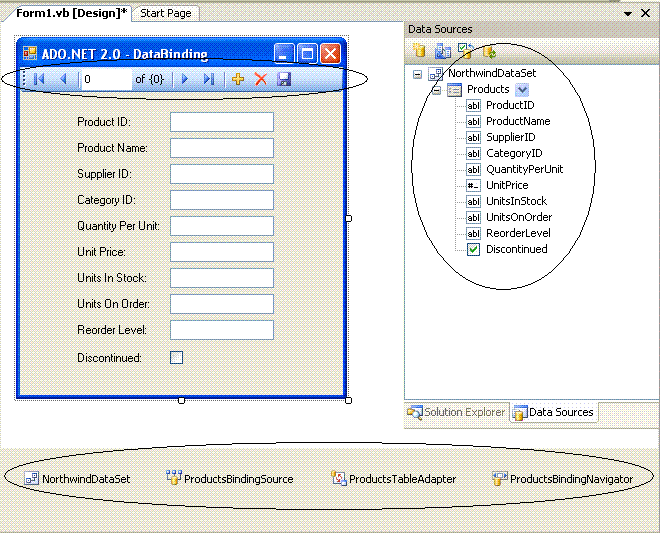Image resolution: width=660 pixels, height=533 pixels.
Task: Click the UnitPrice numeric field icon
Action: click(474, 185)
